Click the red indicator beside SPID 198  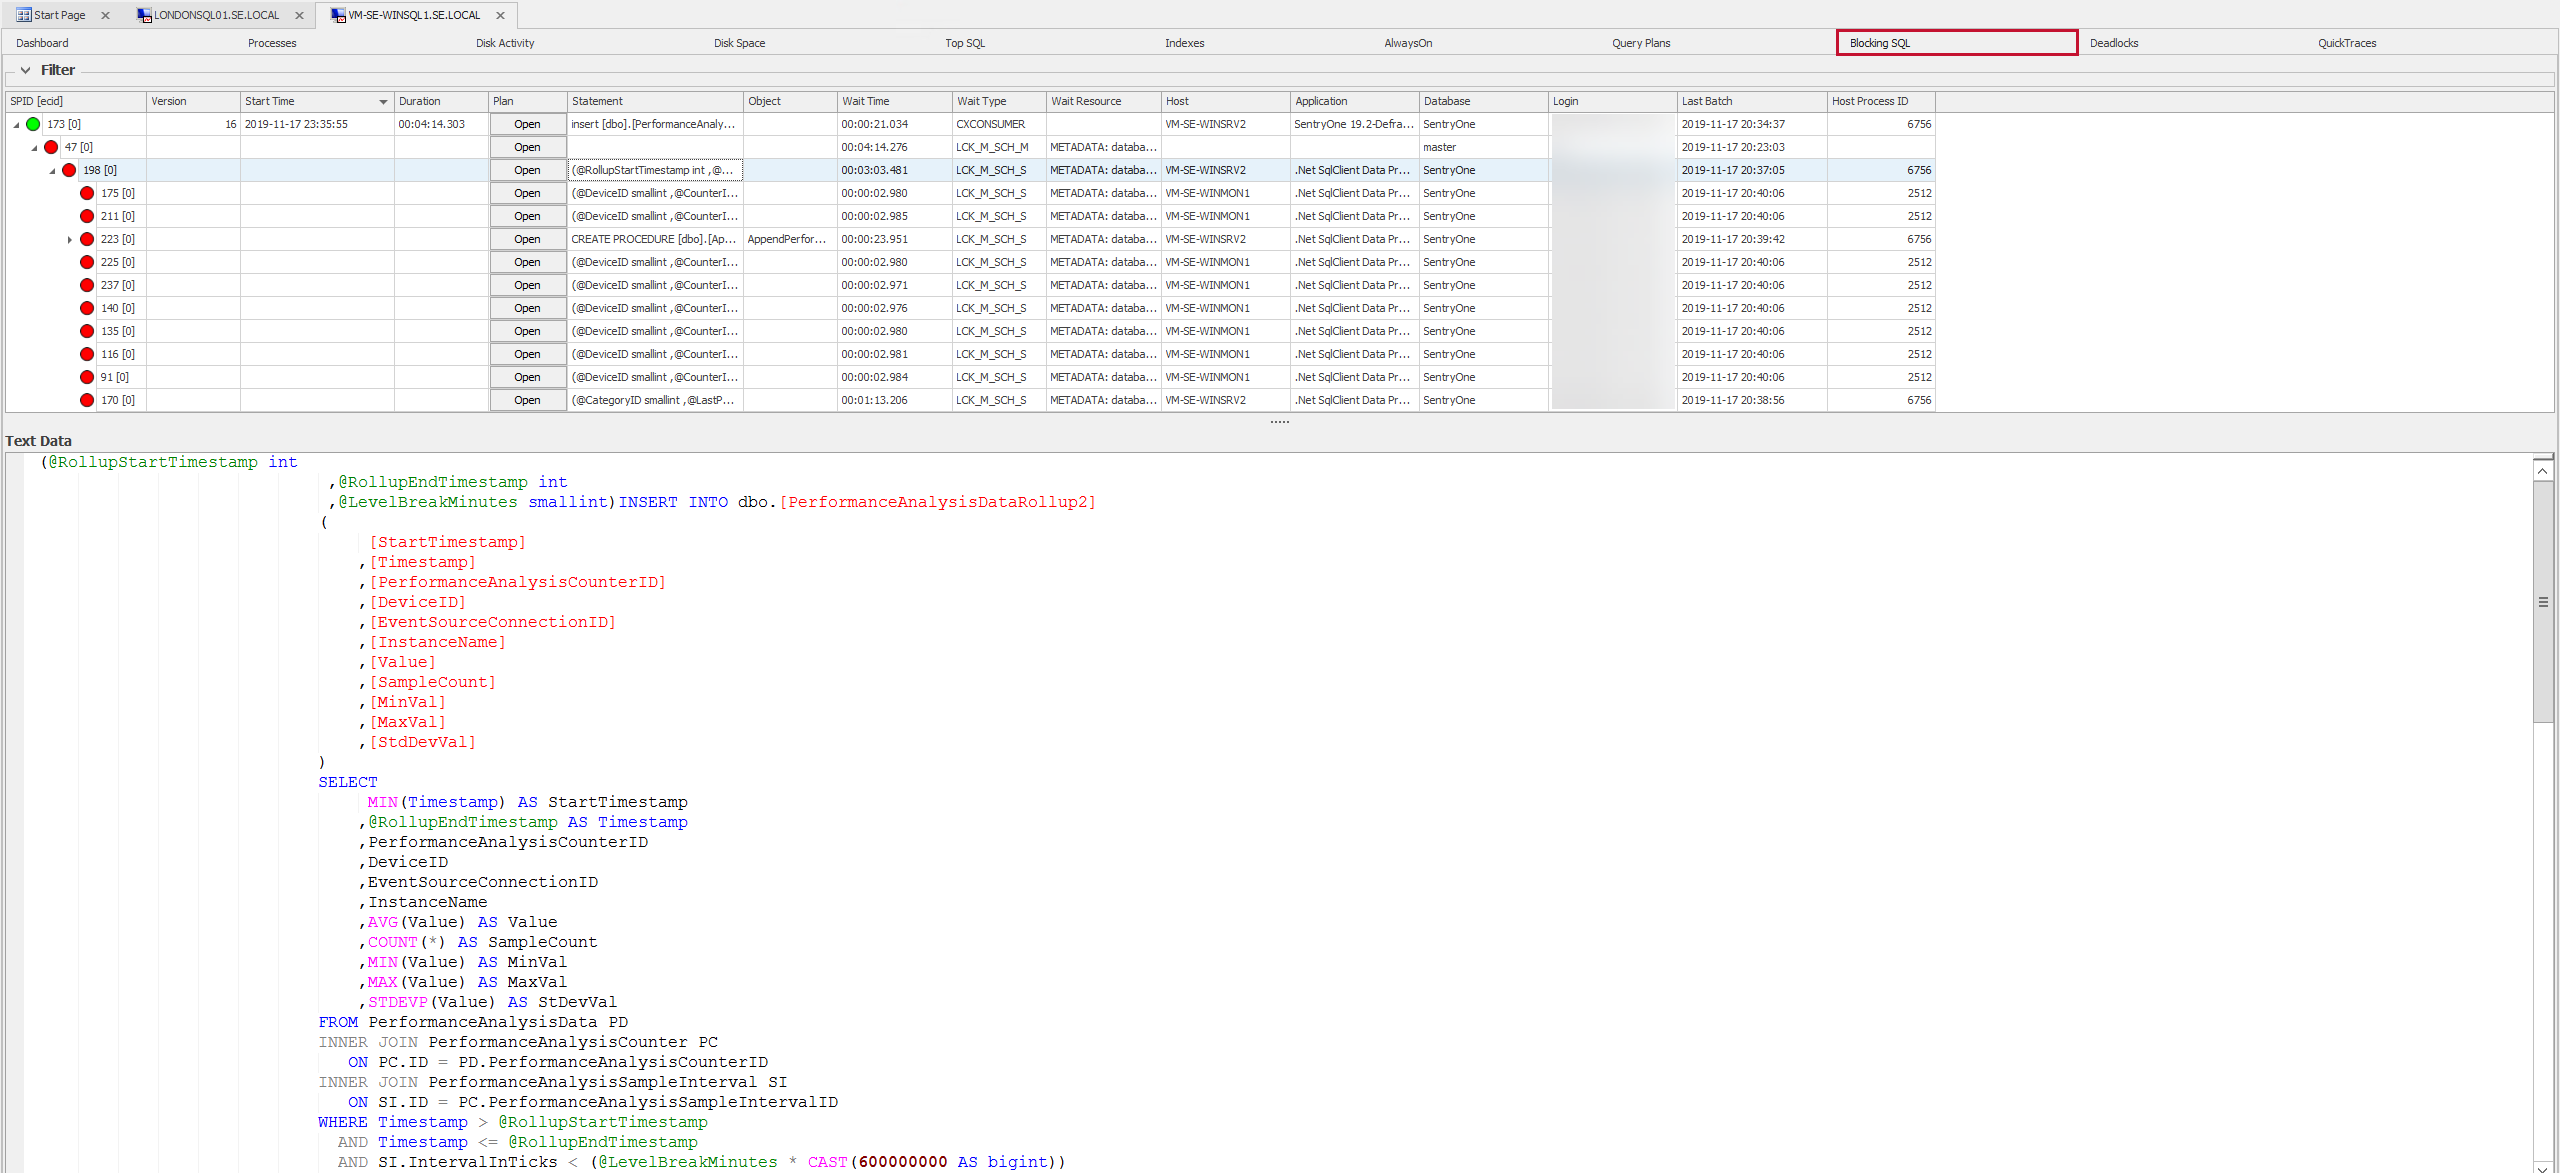point(68,170)
